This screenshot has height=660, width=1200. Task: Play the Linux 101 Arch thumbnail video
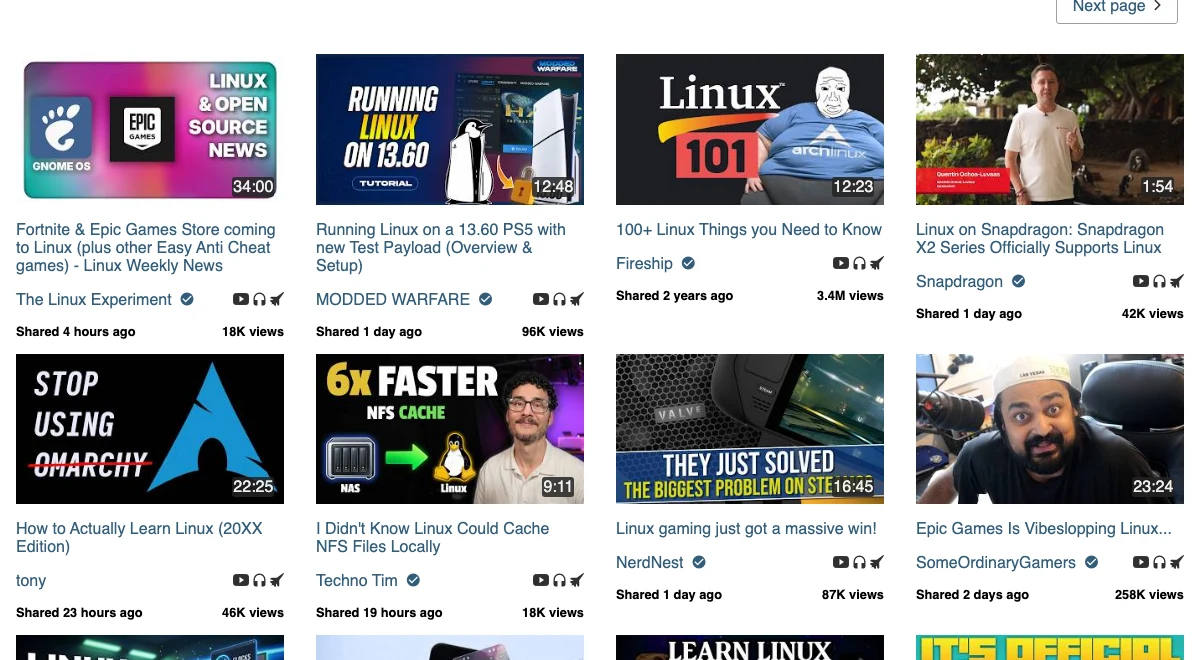coord(750,129)
